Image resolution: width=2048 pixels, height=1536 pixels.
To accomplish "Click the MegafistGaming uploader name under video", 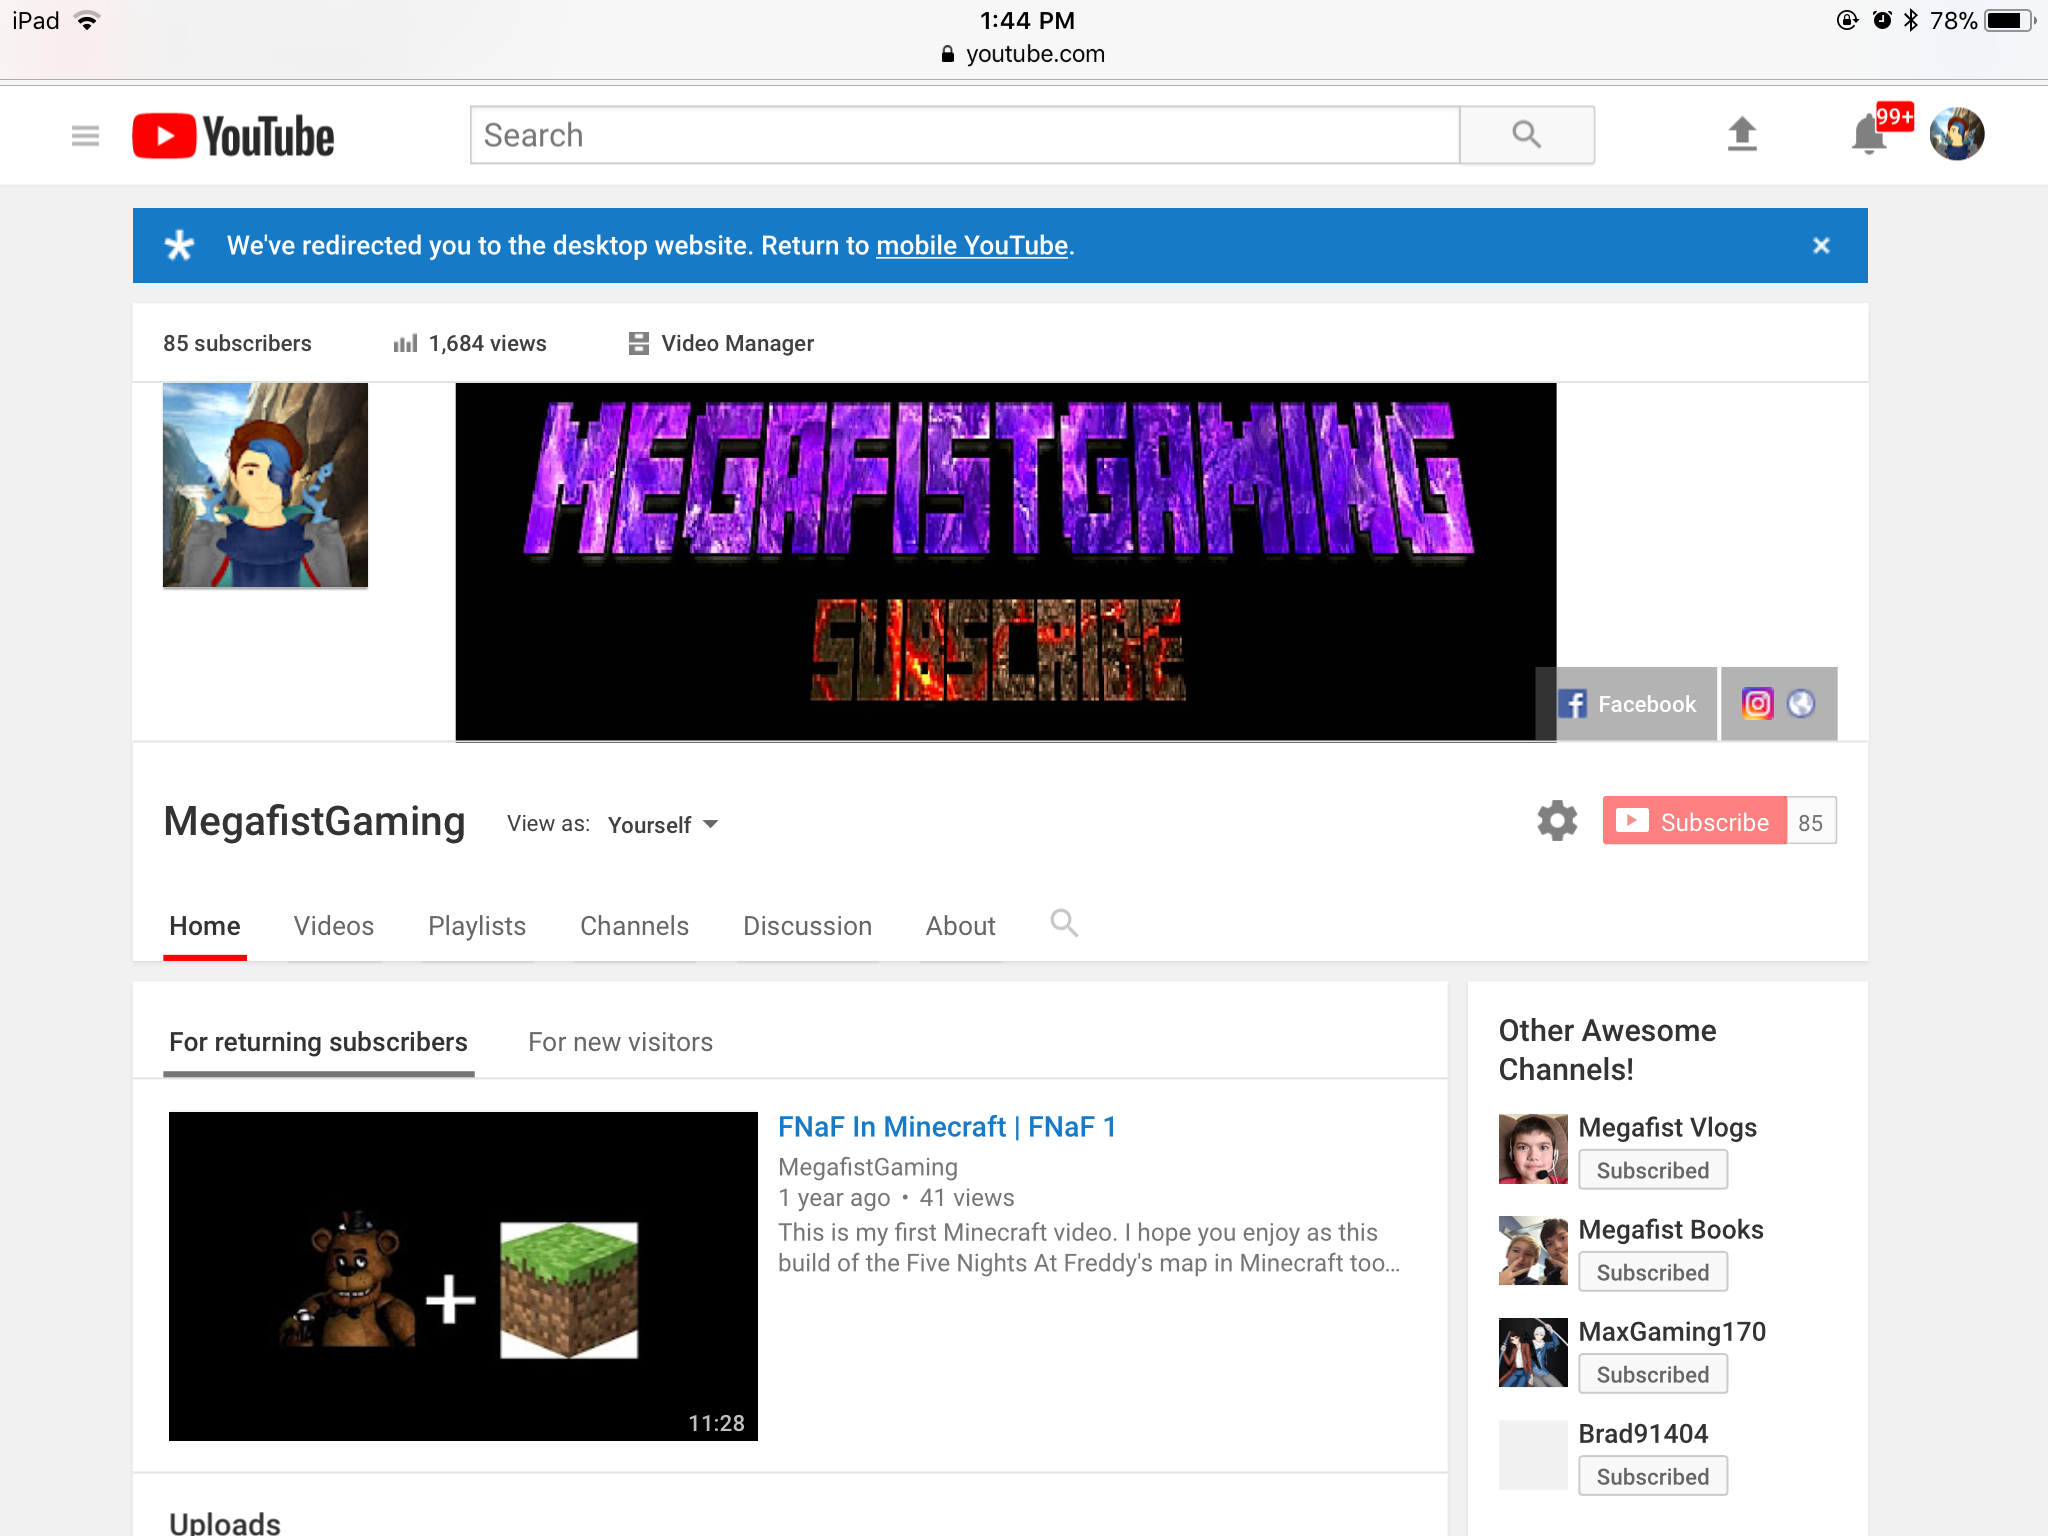I will click(868, 1167).
